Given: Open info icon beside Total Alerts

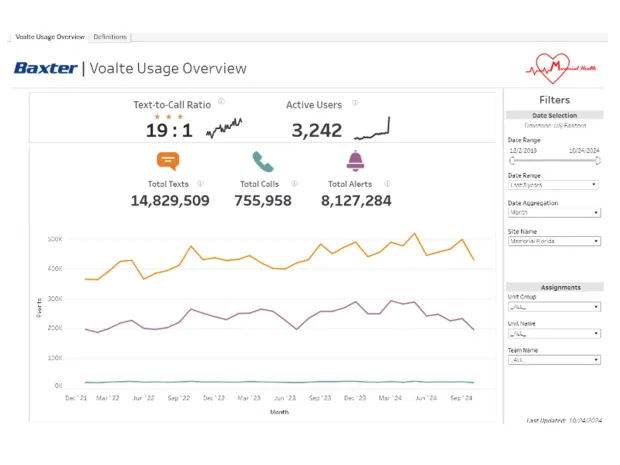Looking at the screenshot, I should [x=388, y=183].
